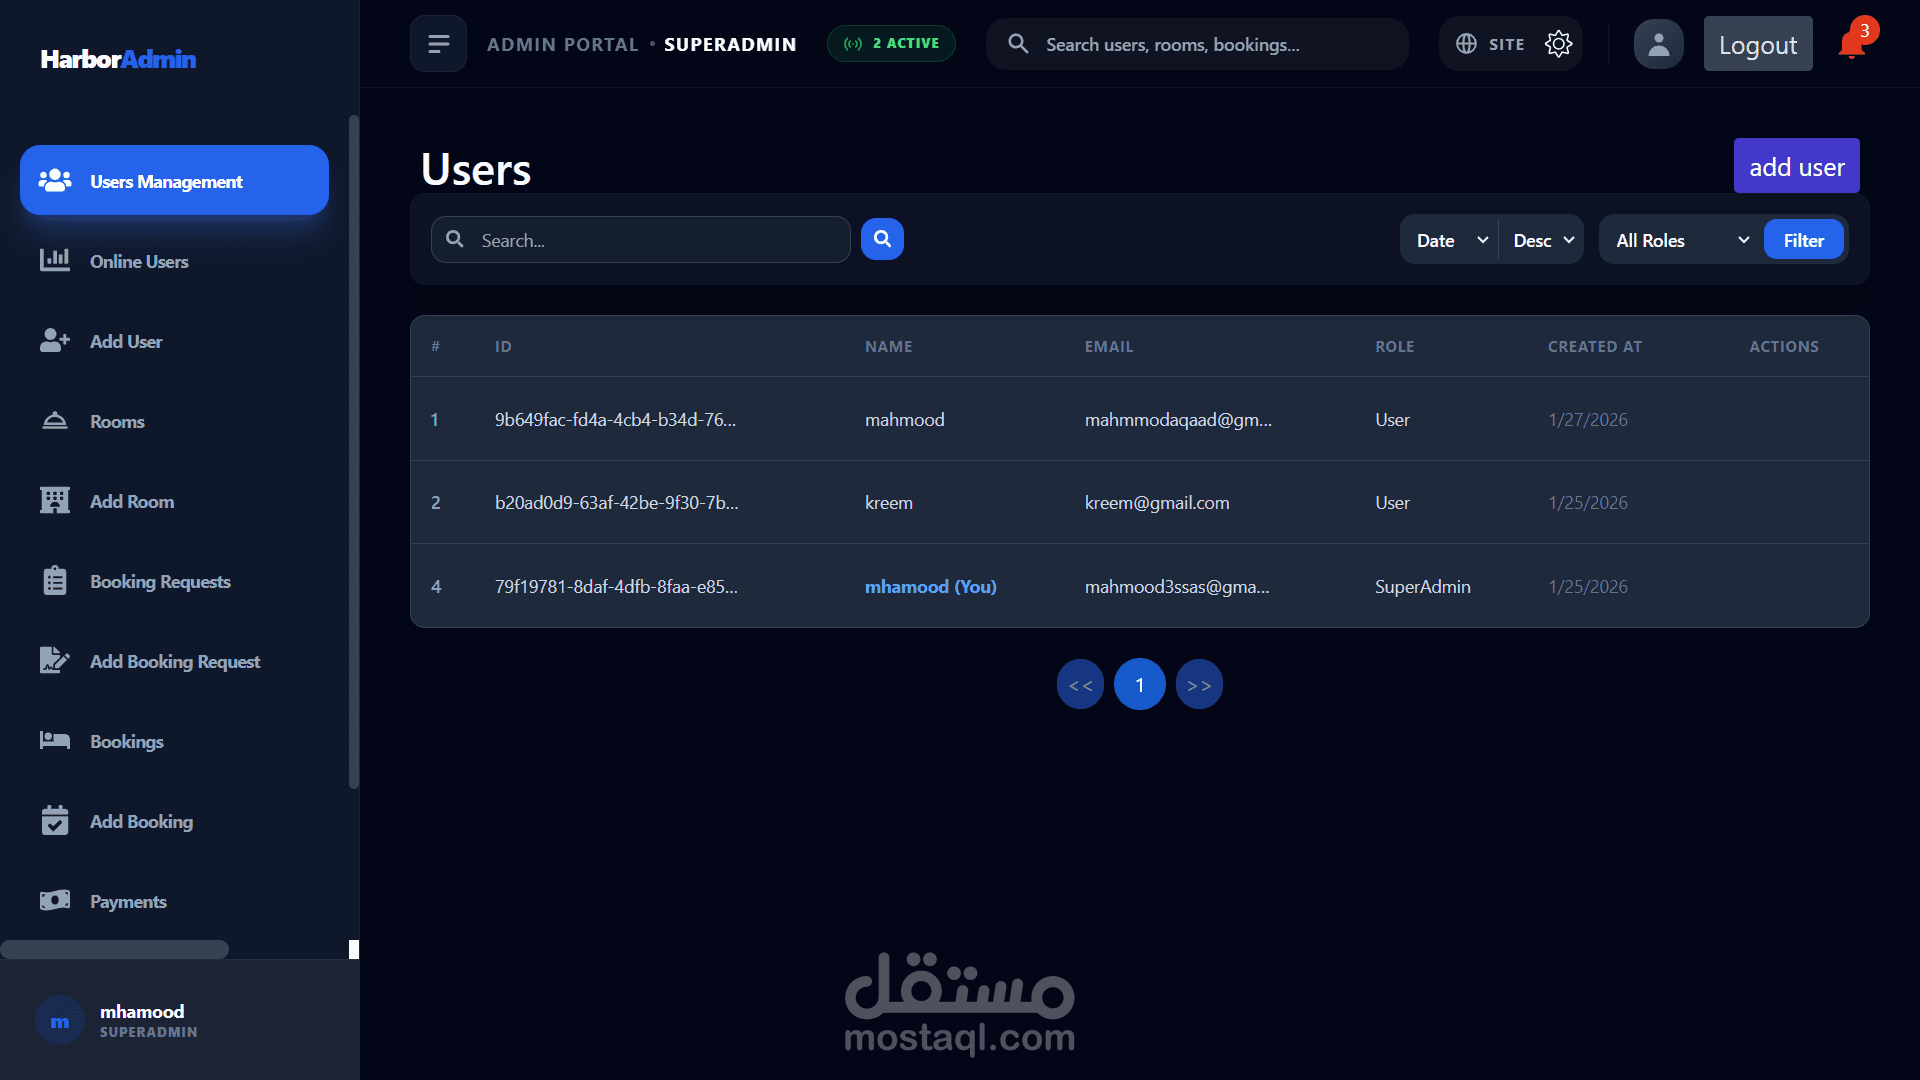Go to Booking Requests menu item
Image resolution: width=1920 pixels, height=1080 pixels.
click(x=160, y=581)
